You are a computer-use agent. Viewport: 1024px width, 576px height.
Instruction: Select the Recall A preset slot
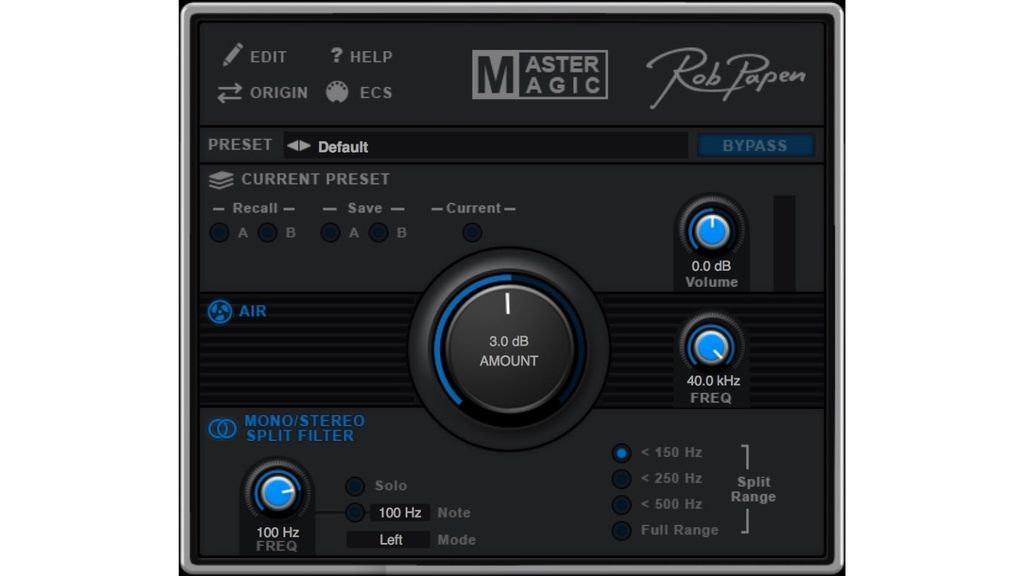coord(220,232)
